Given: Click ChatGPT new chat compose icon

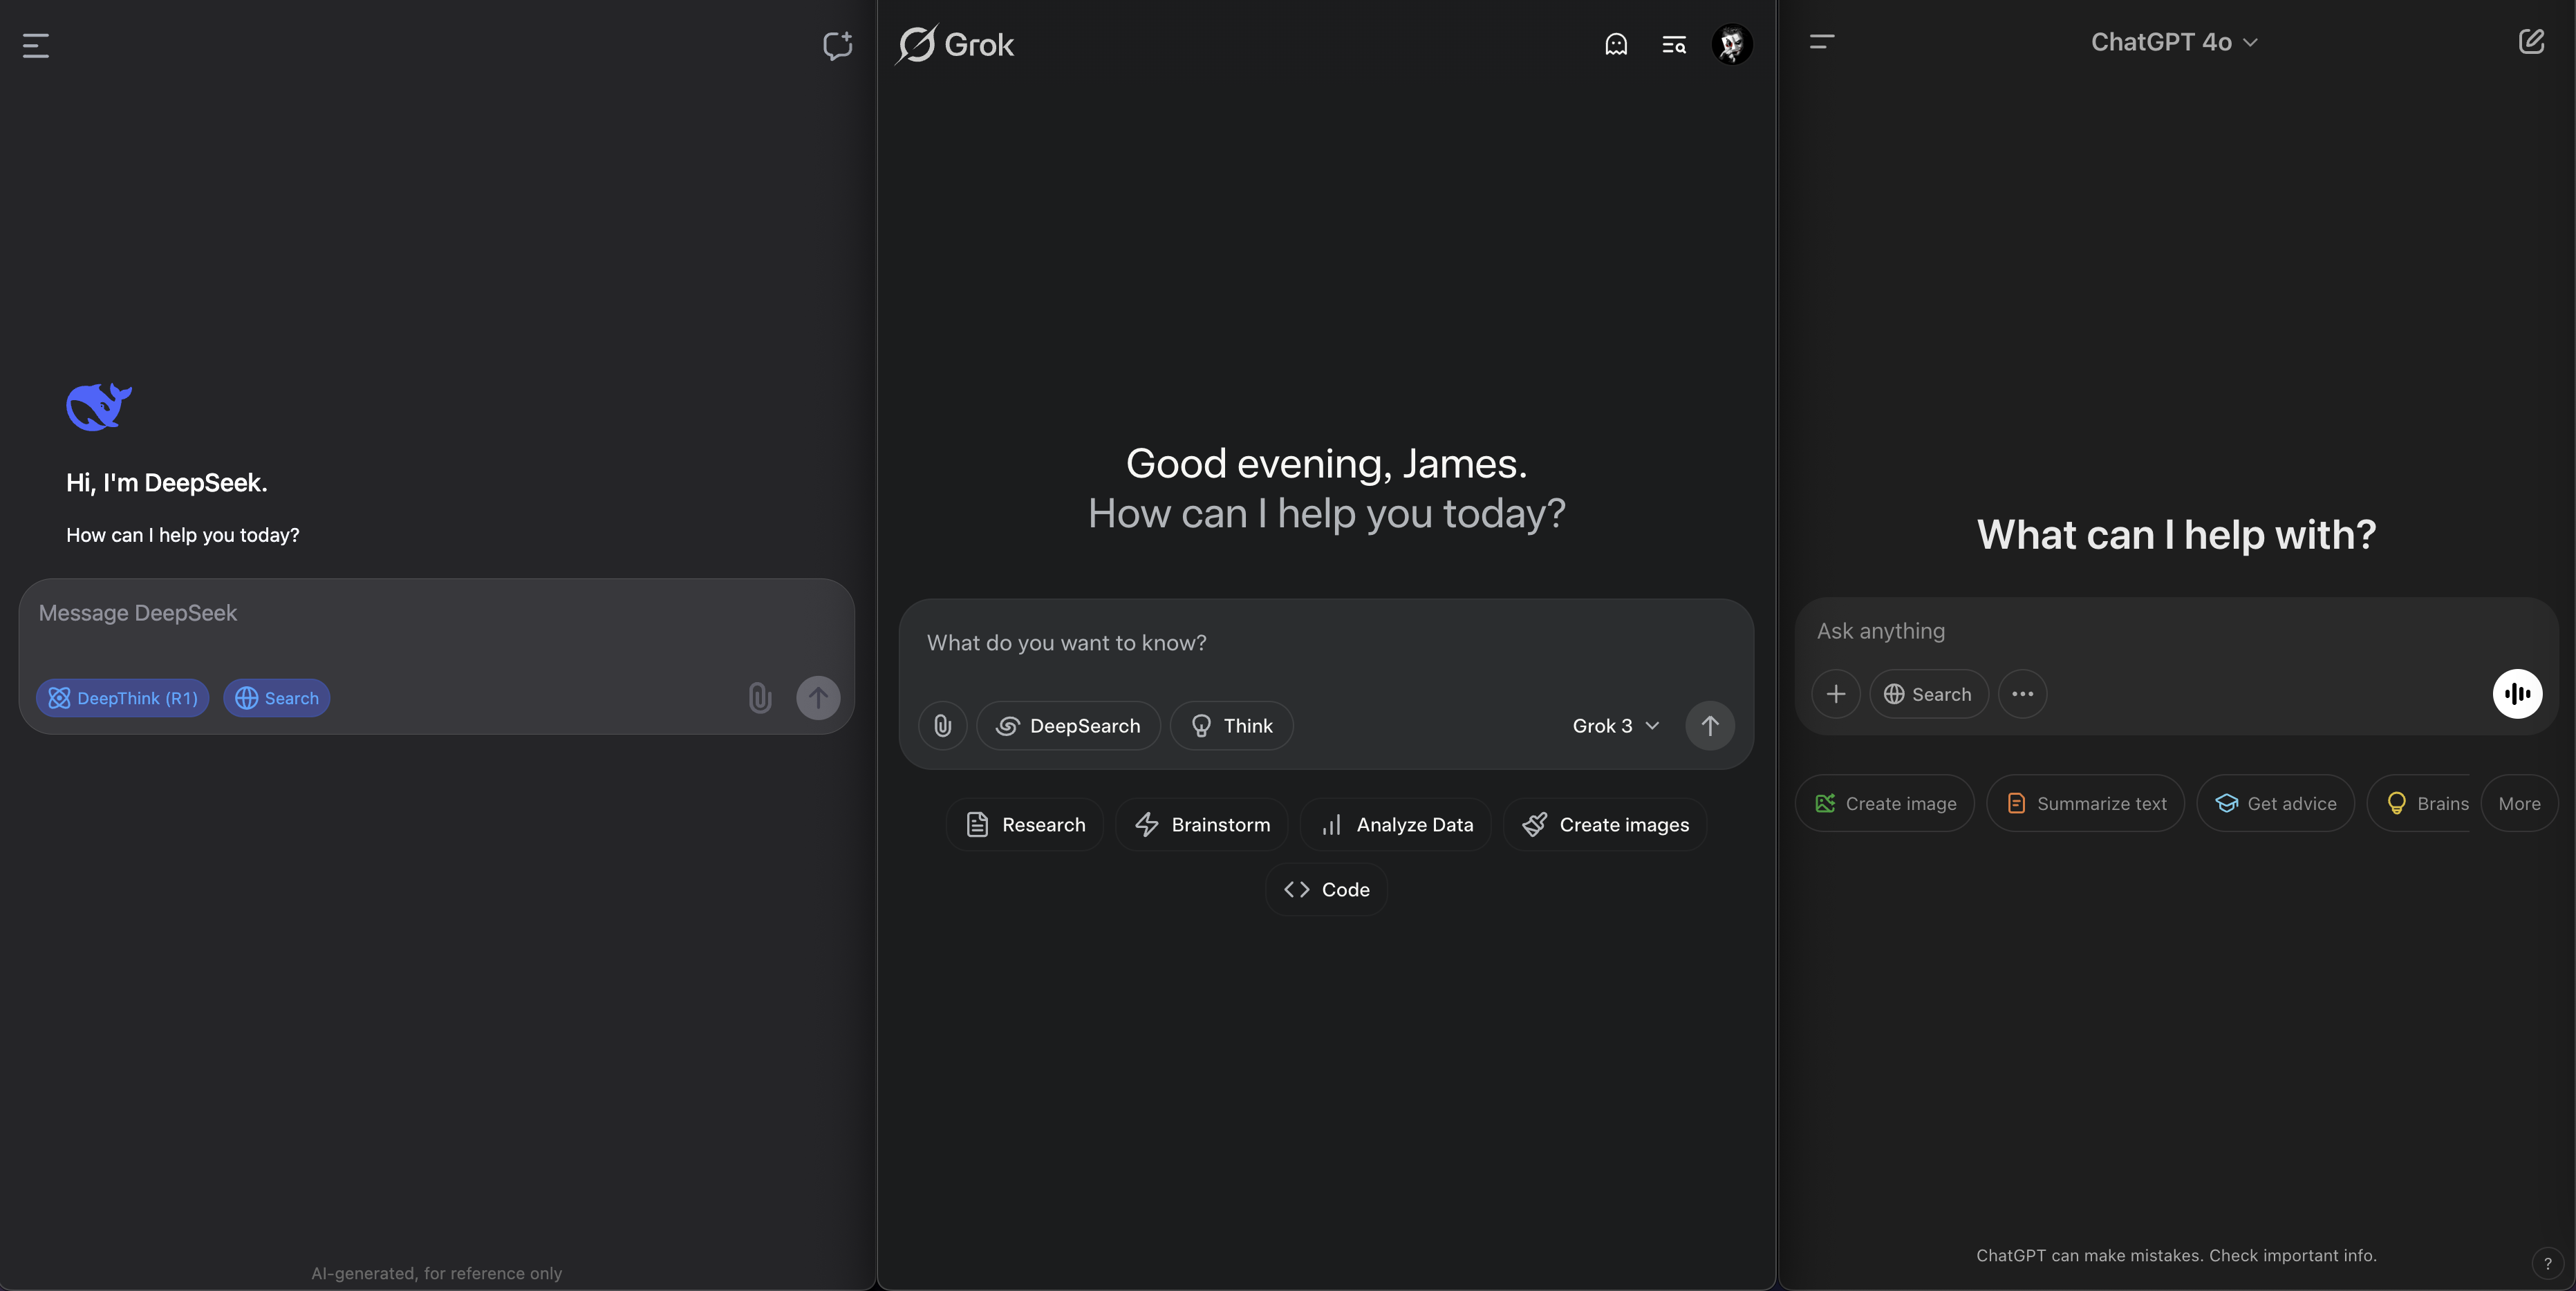Looking at the screenshot, I should (2530, 42).
